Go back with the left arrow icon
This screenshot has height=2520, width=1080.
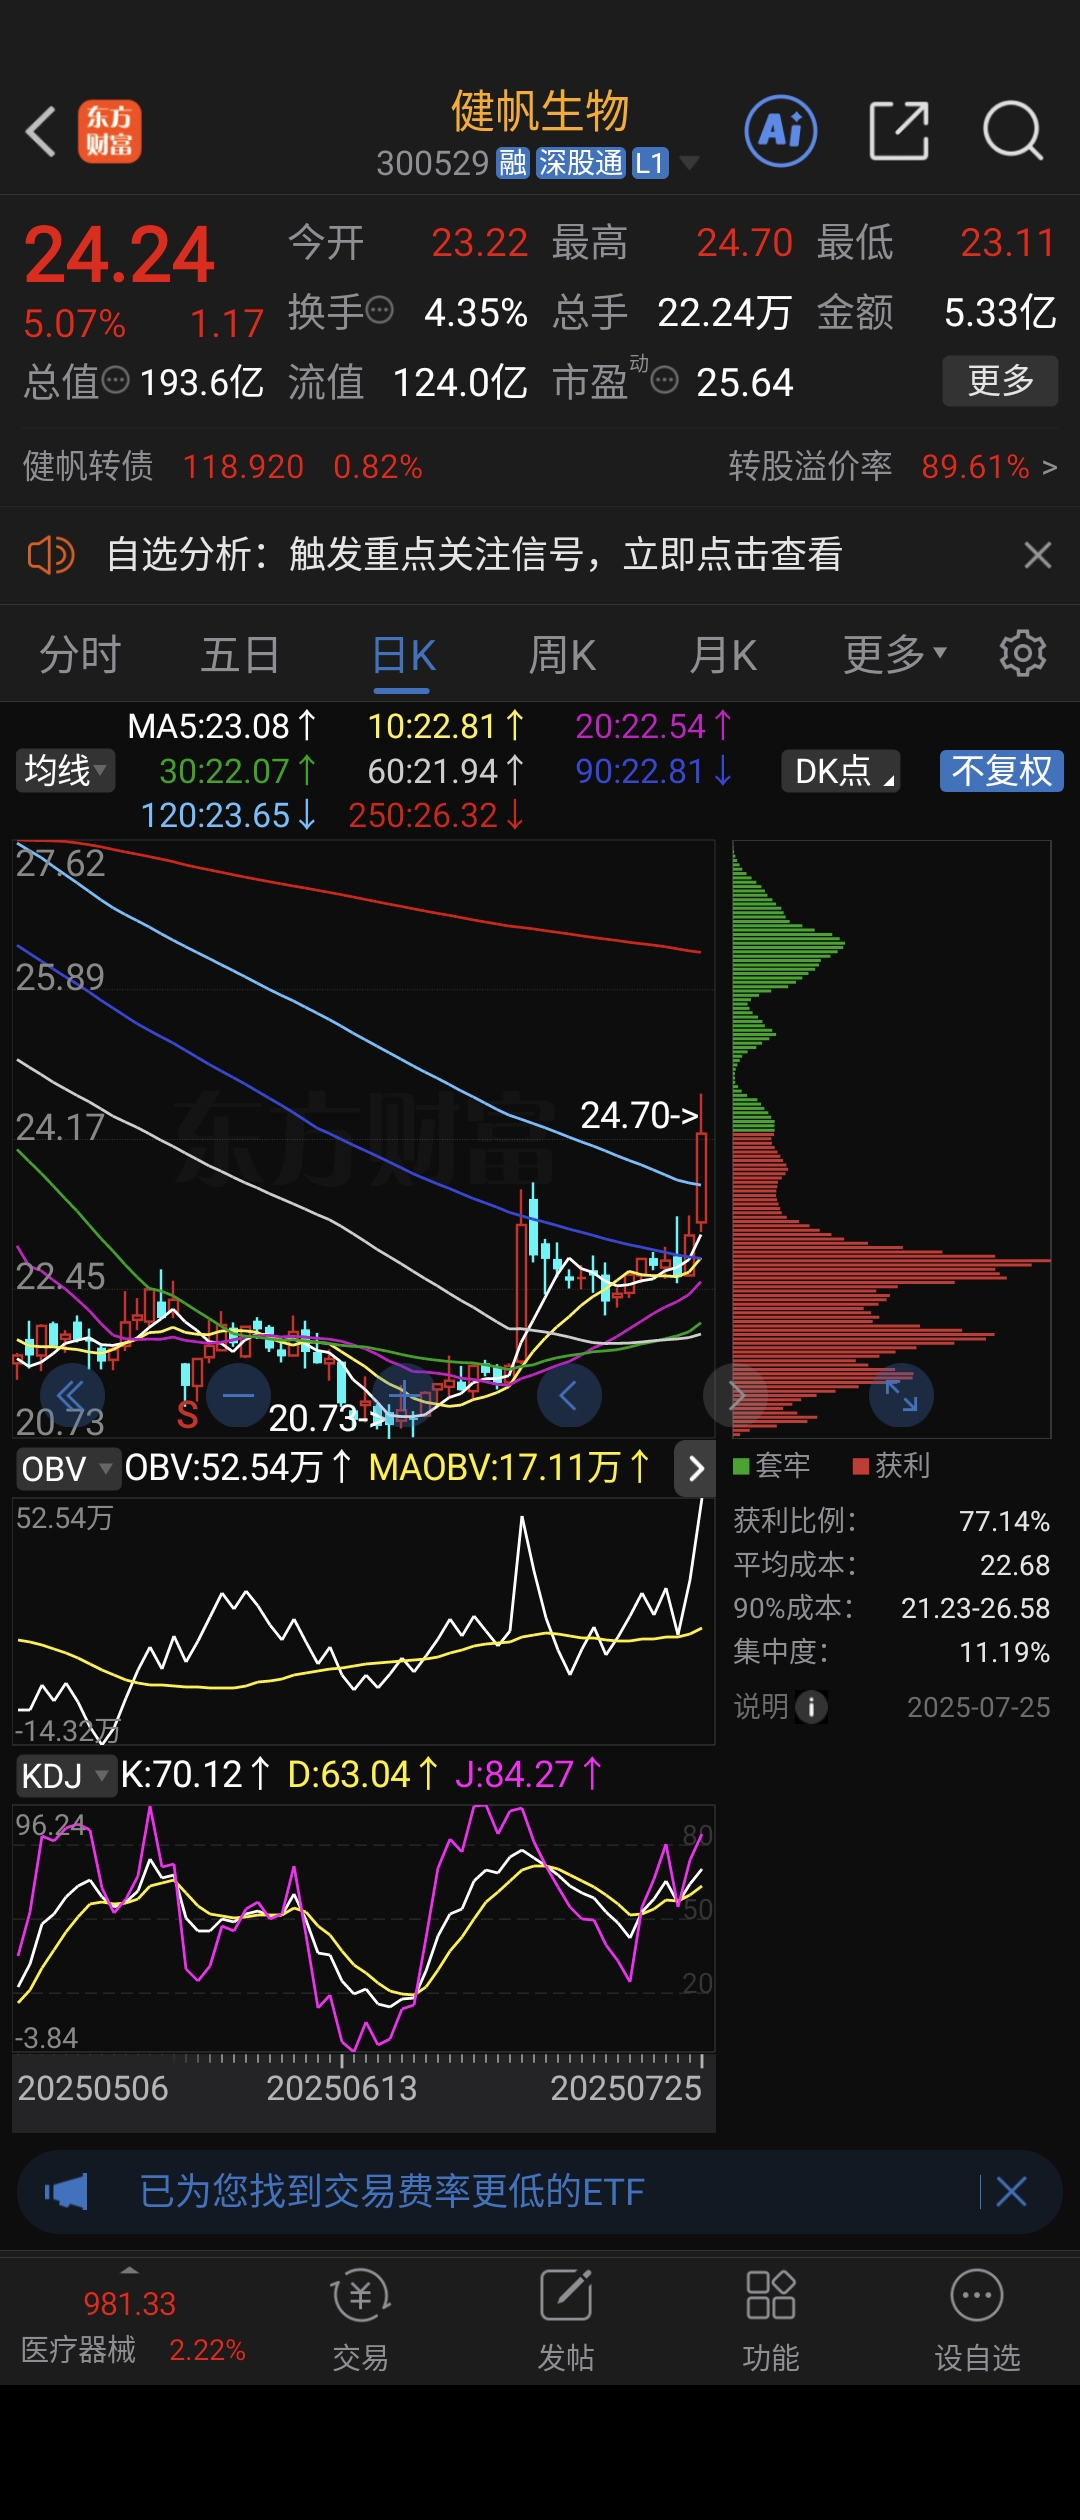(41, 131)
